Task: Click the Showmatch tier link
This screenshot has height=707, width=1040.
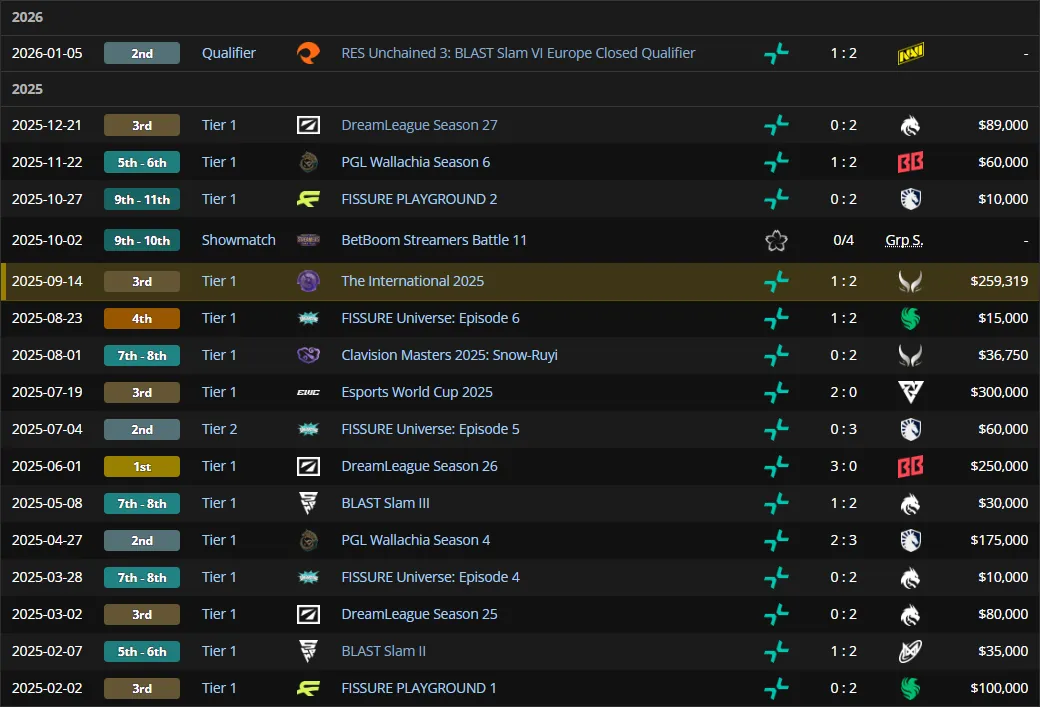Action: (239, 240)
